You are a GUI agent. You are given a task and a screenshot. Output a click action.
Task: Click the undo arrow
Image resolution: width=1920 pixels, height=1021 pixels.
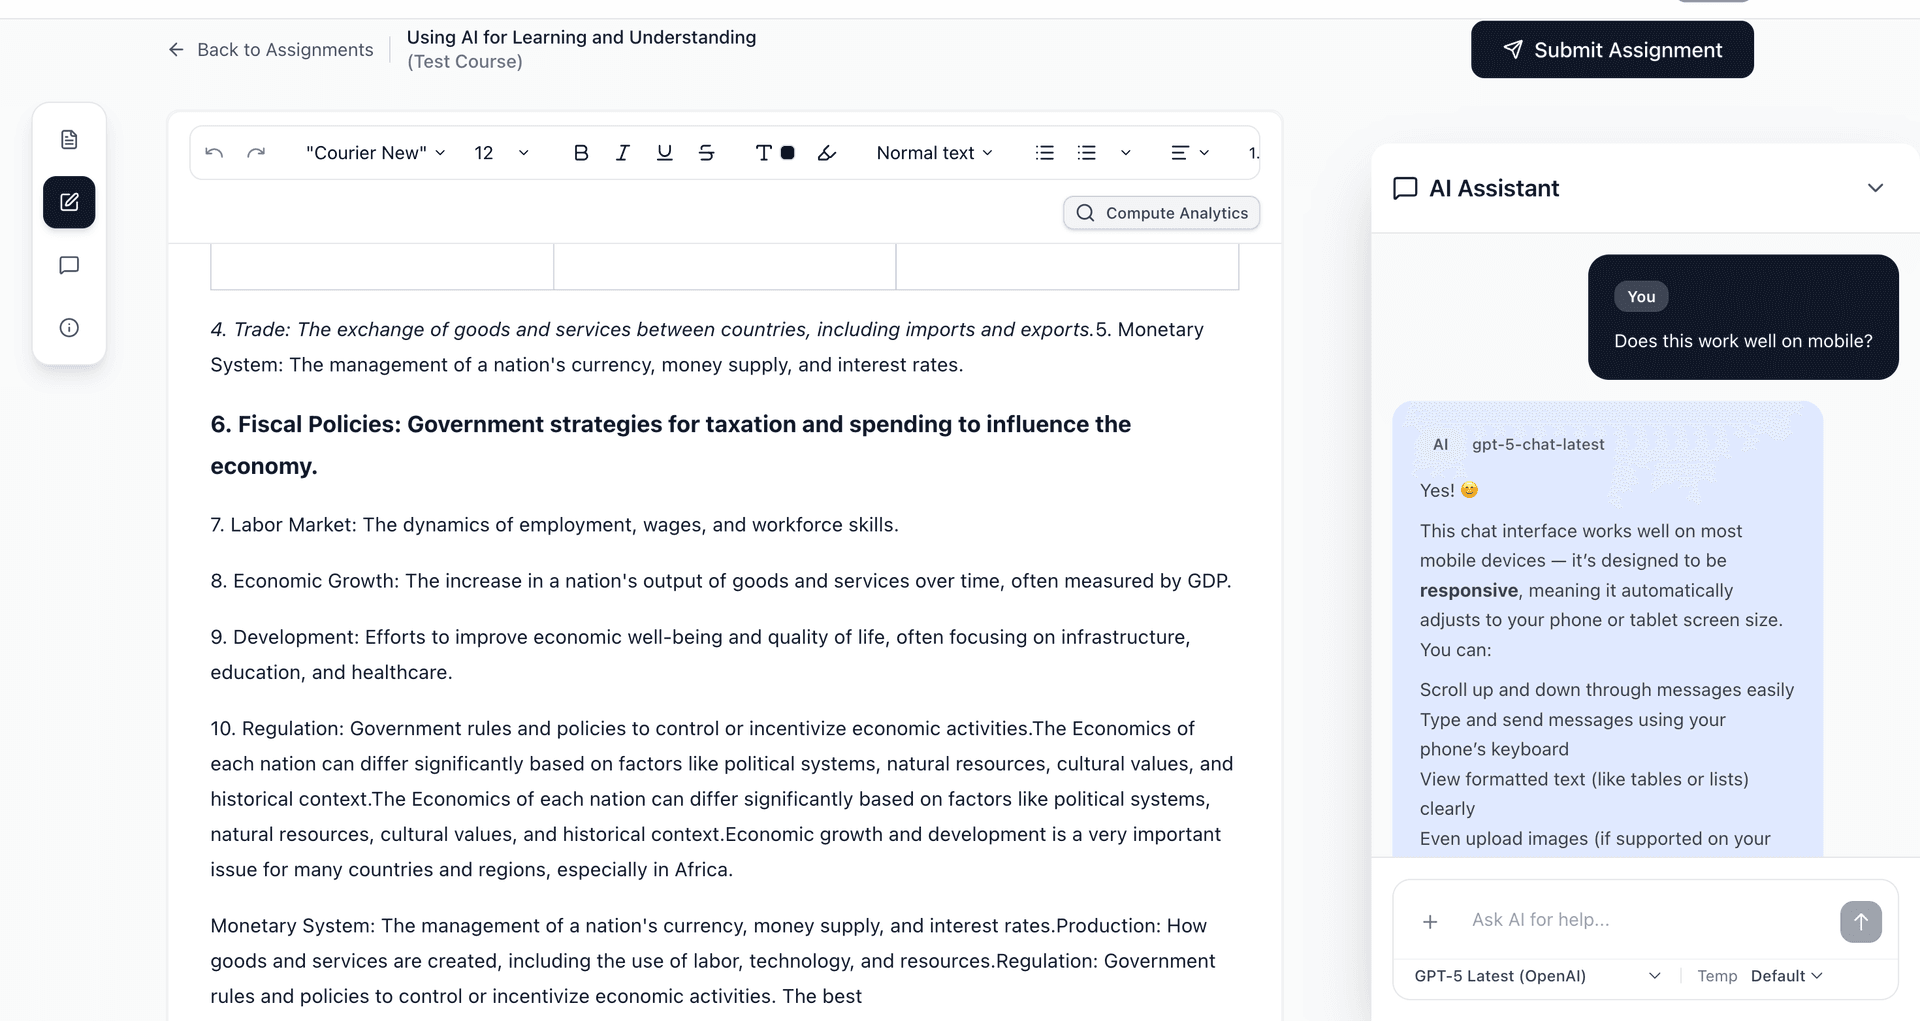tap(213, 152)
